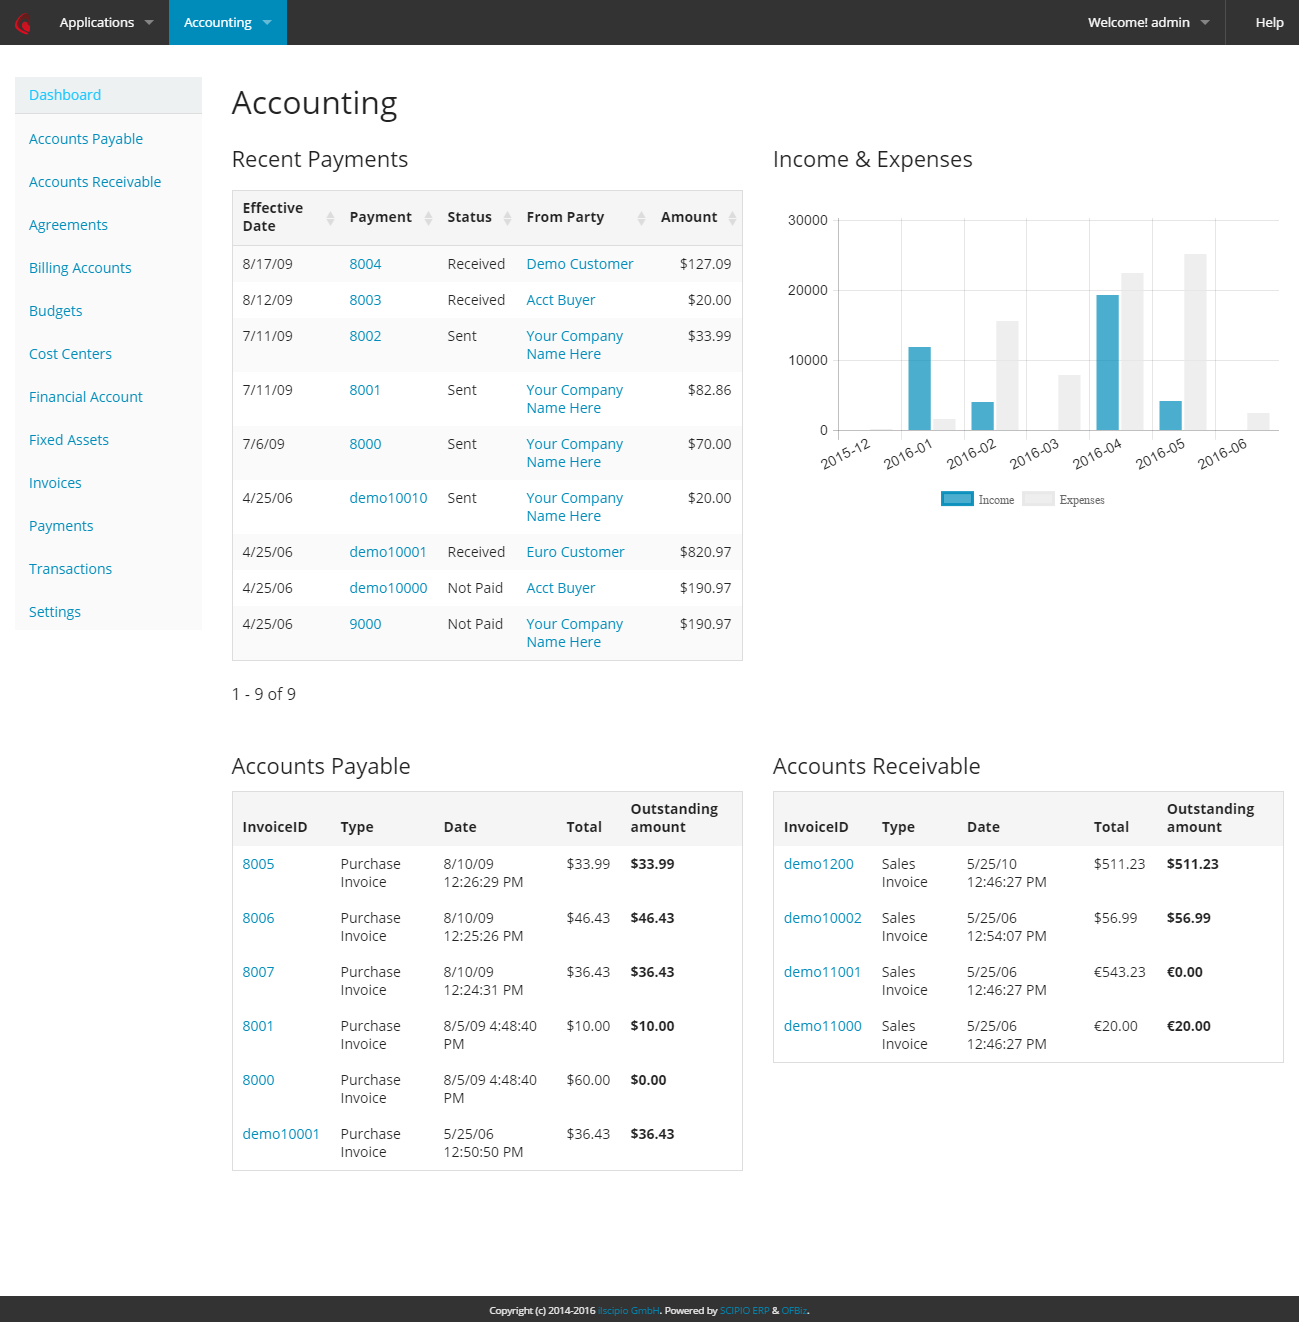Open payment 8004 link
The image size is (1299, 1322).
point(365,264)
